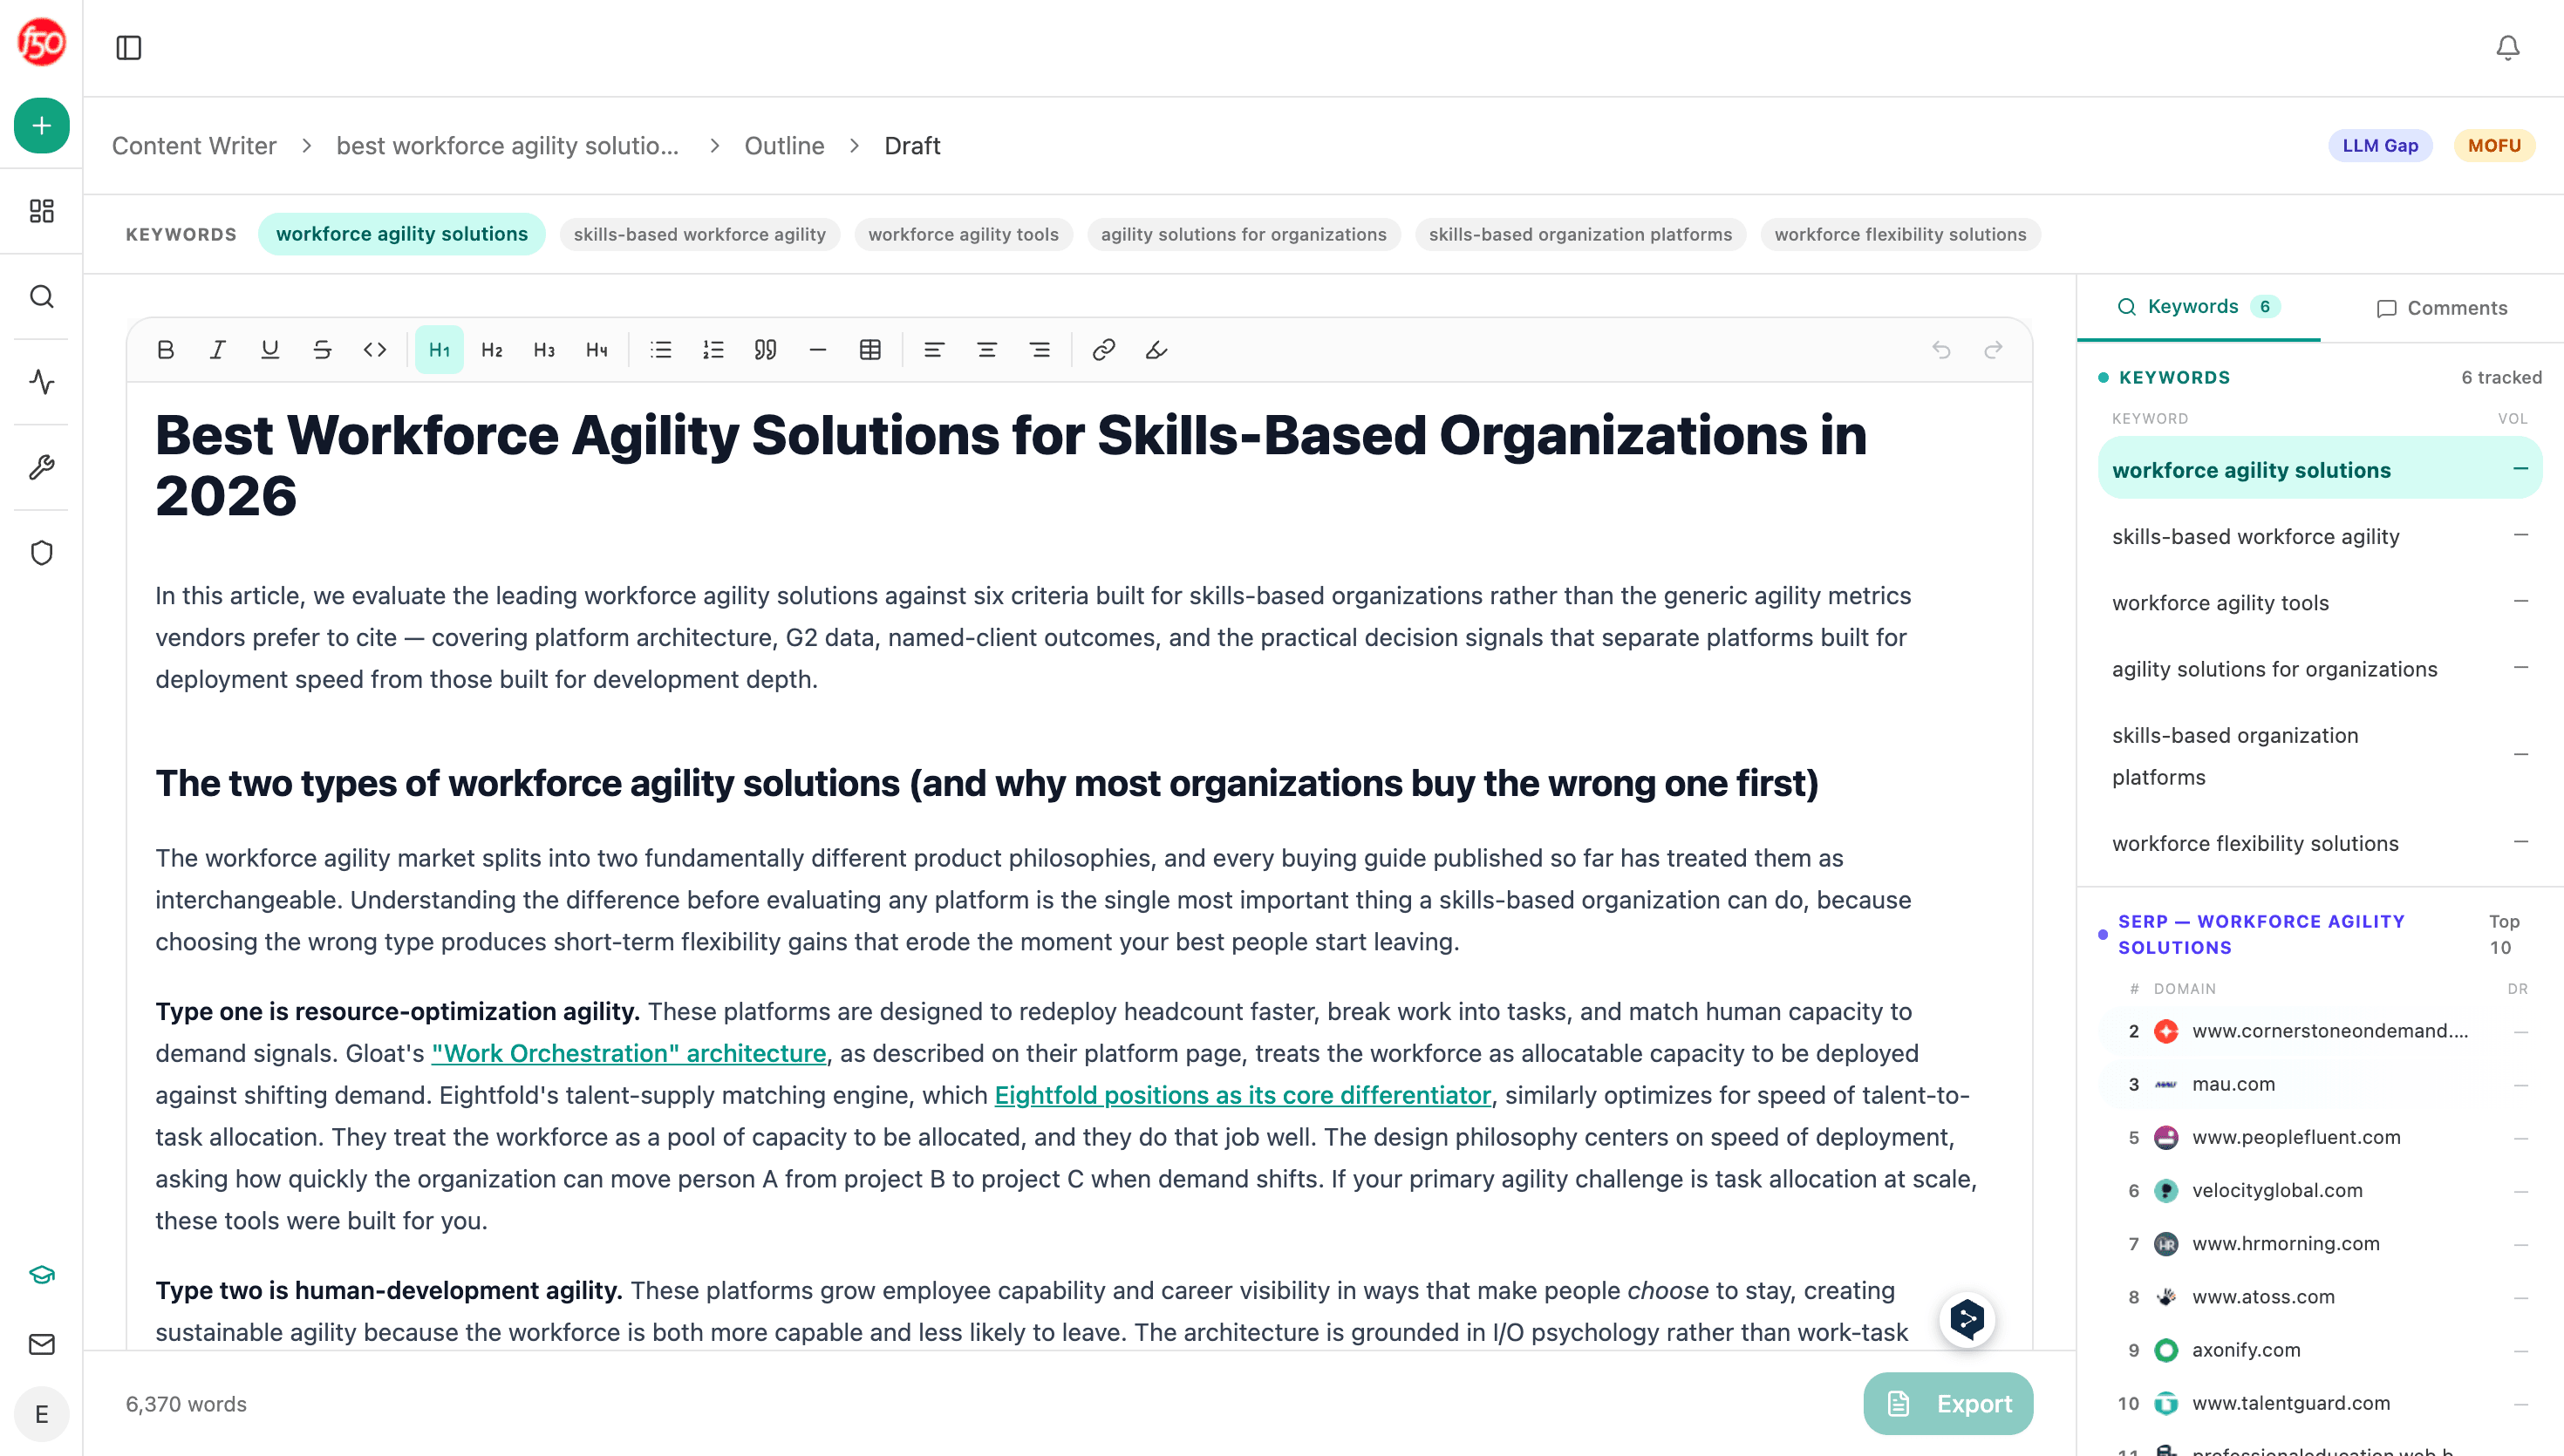Image resolution: width=2564 pixels, height=1456 pixels.
Task: Open the mail envelope icon in sidebar
Action: click(x=41, y=1345)
